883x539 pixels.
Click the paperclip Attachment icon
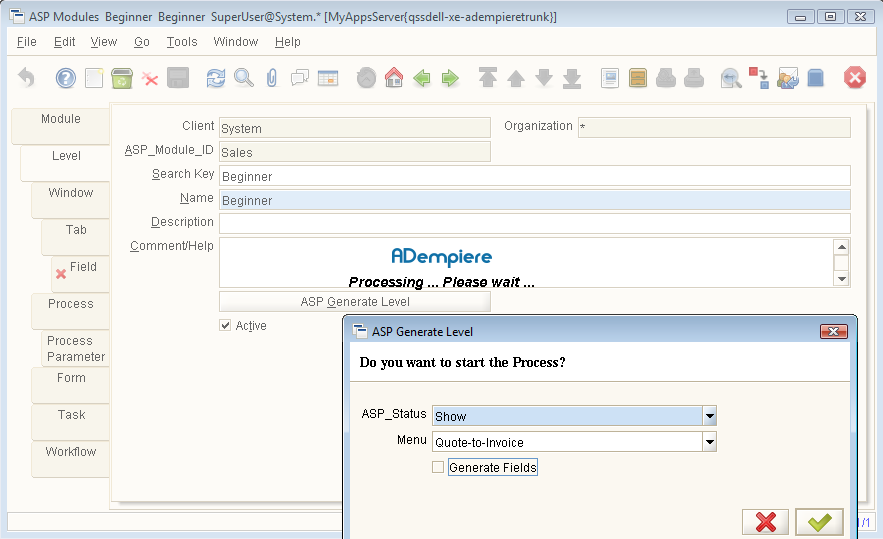pyautogui.click(x=271, y=78)
